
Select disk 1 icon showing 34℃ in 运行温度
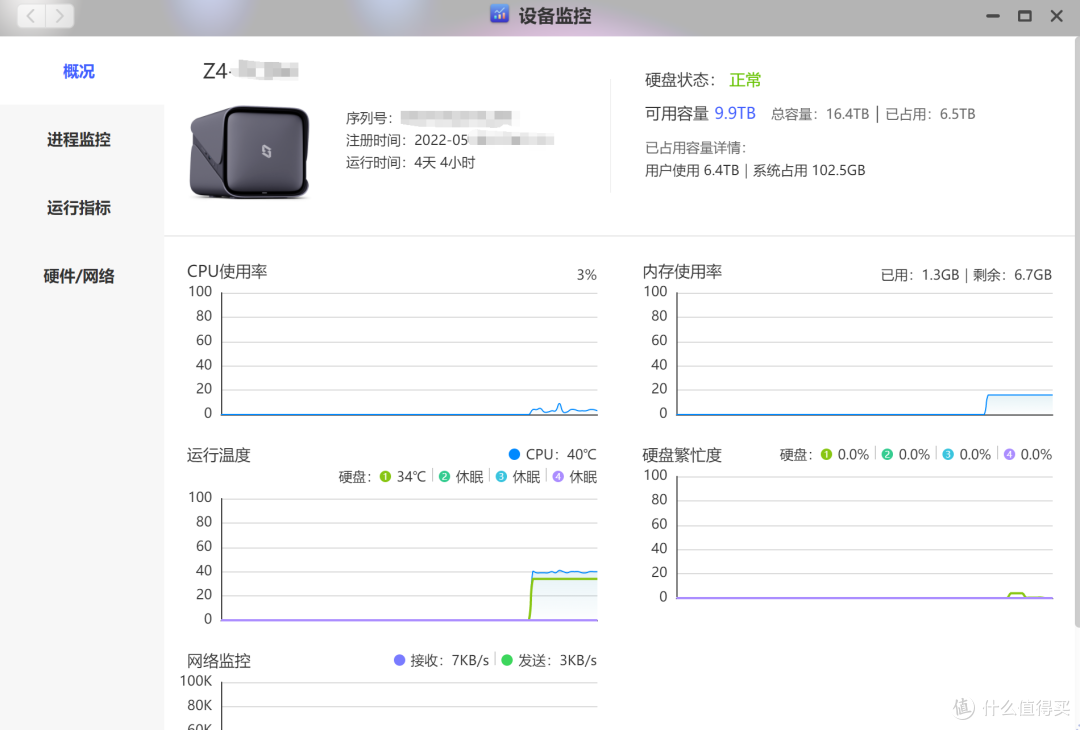pyautogui.click(x=385, y=477)
